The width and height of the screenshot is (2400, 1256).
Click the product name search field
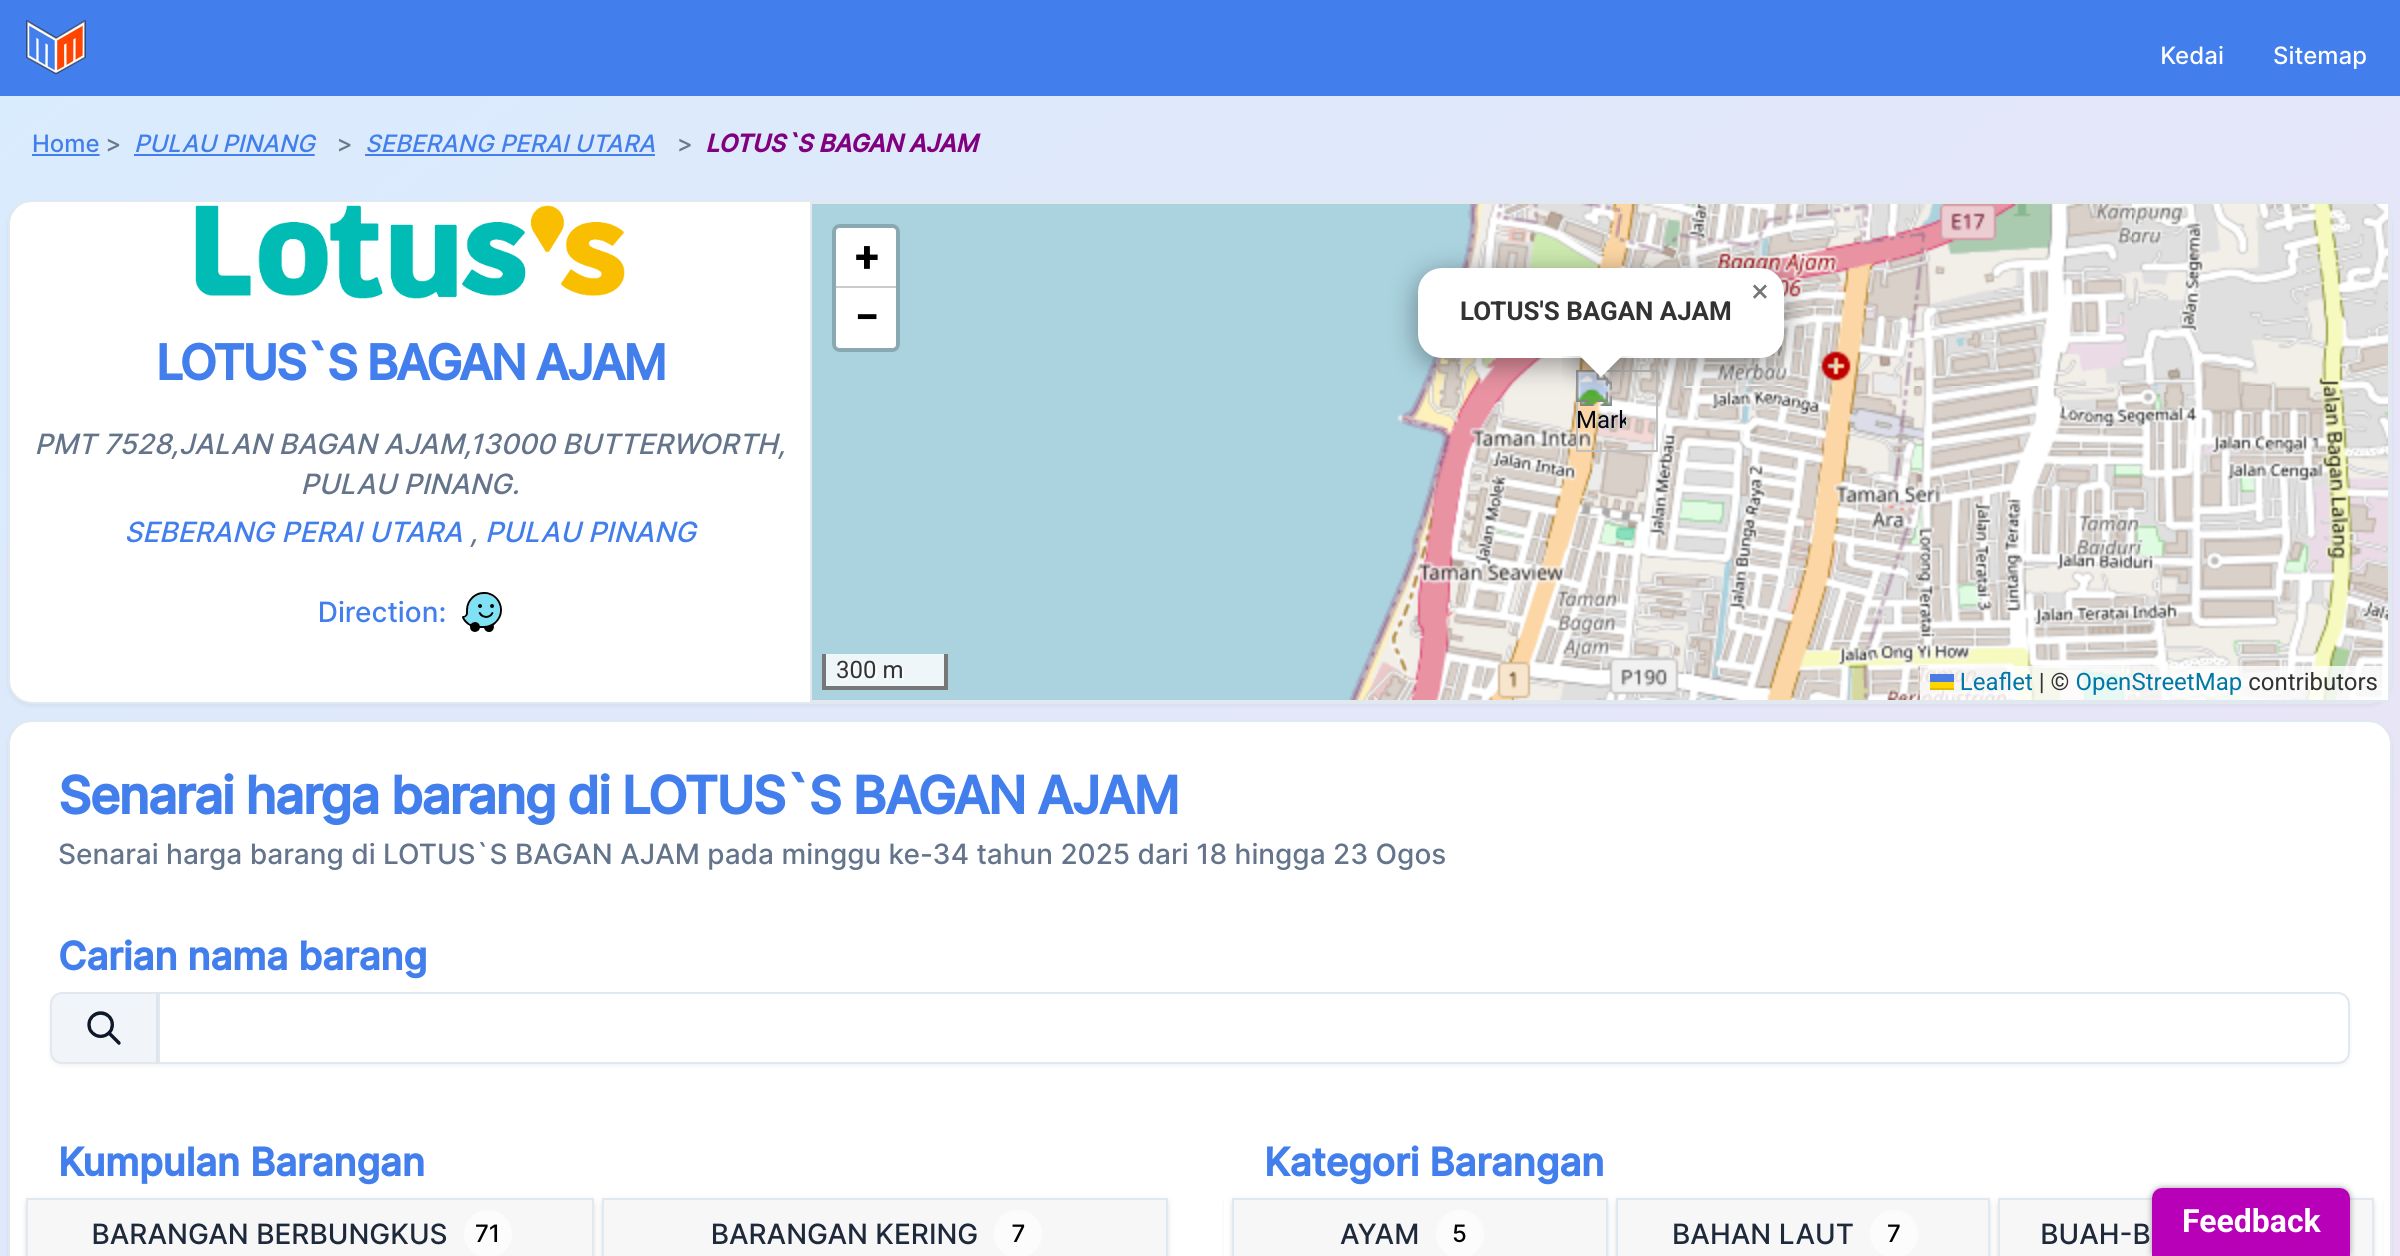[x=1252, y=1028]
